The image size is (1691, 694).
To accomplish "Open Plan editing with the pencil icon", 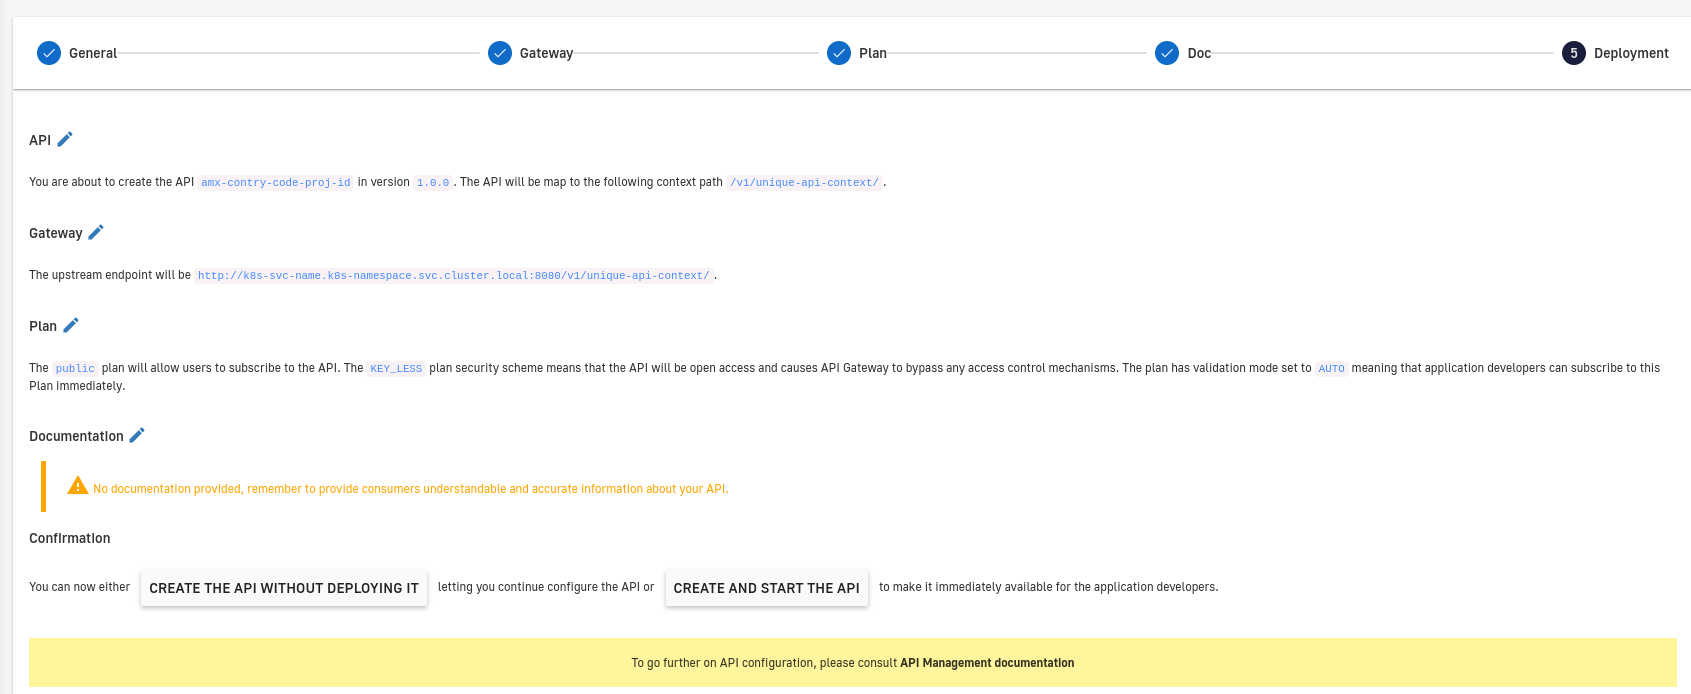I will point(71,325).
